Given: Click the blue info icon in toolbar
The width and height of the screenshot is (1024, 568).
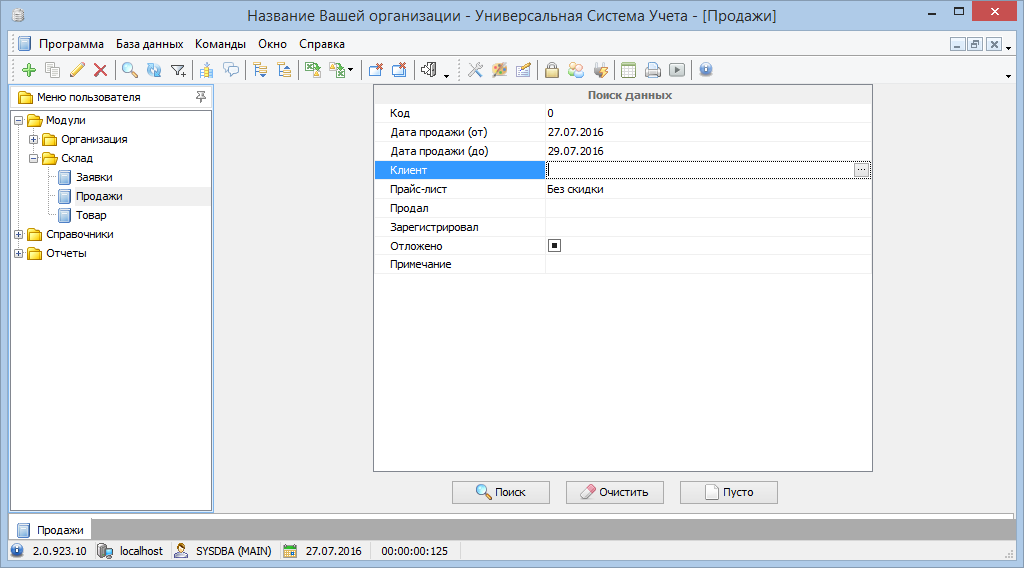Looking at the screenshot, I should 705,70.
